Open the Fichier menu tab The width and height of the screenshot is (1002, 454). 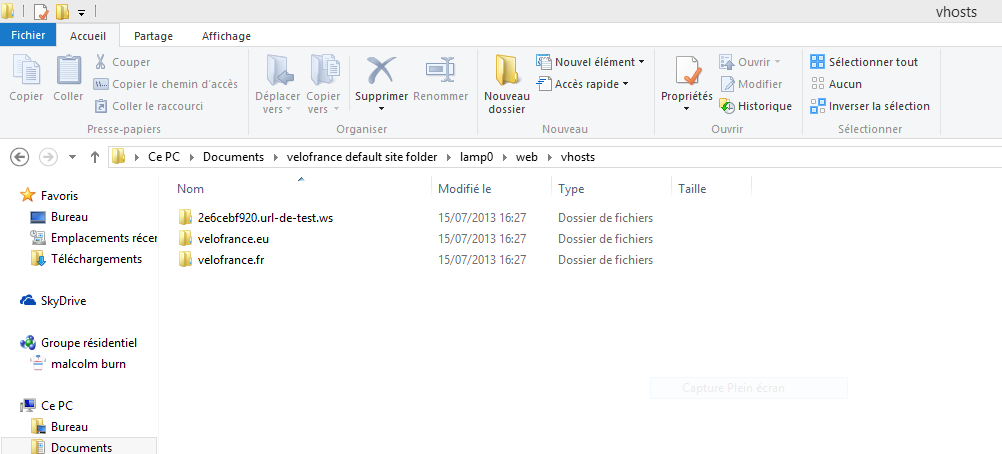click(28, 36)
